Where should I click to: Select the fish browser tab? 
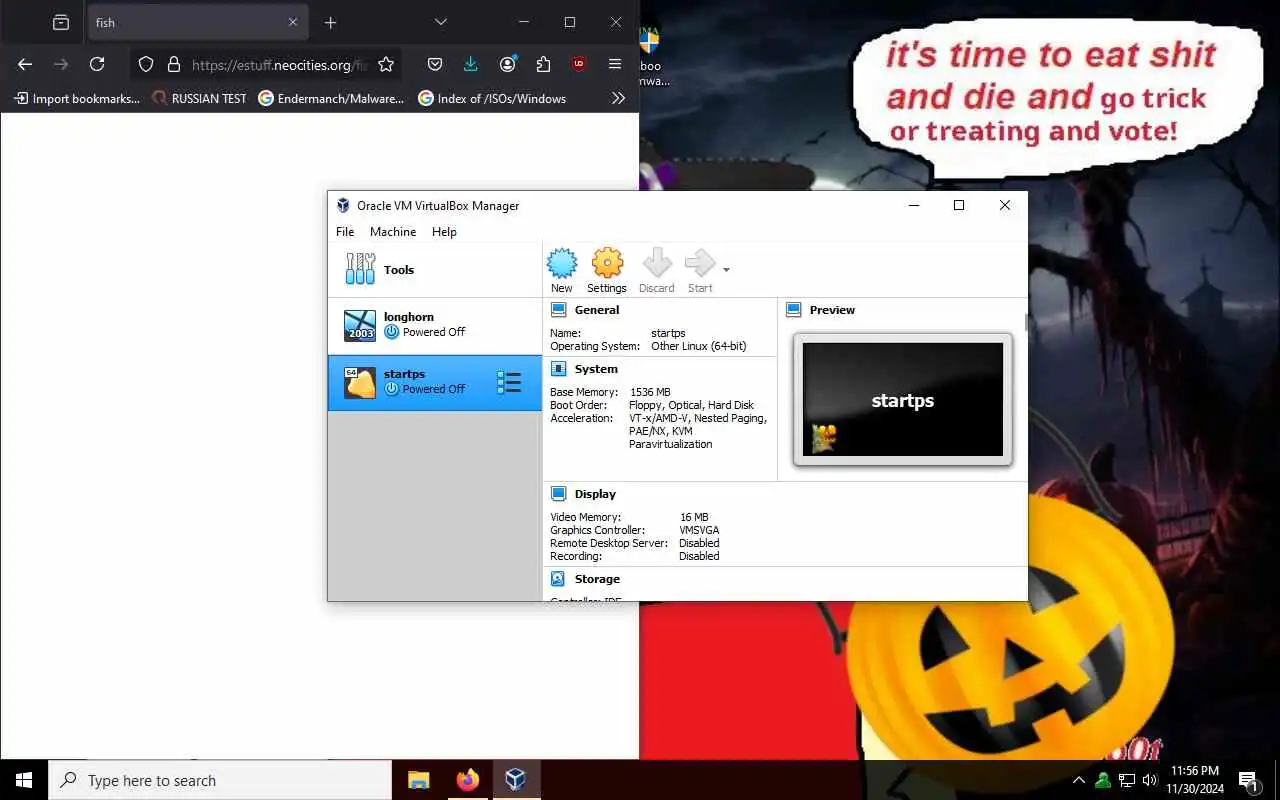pyautogui.click(x=198, y=22)
